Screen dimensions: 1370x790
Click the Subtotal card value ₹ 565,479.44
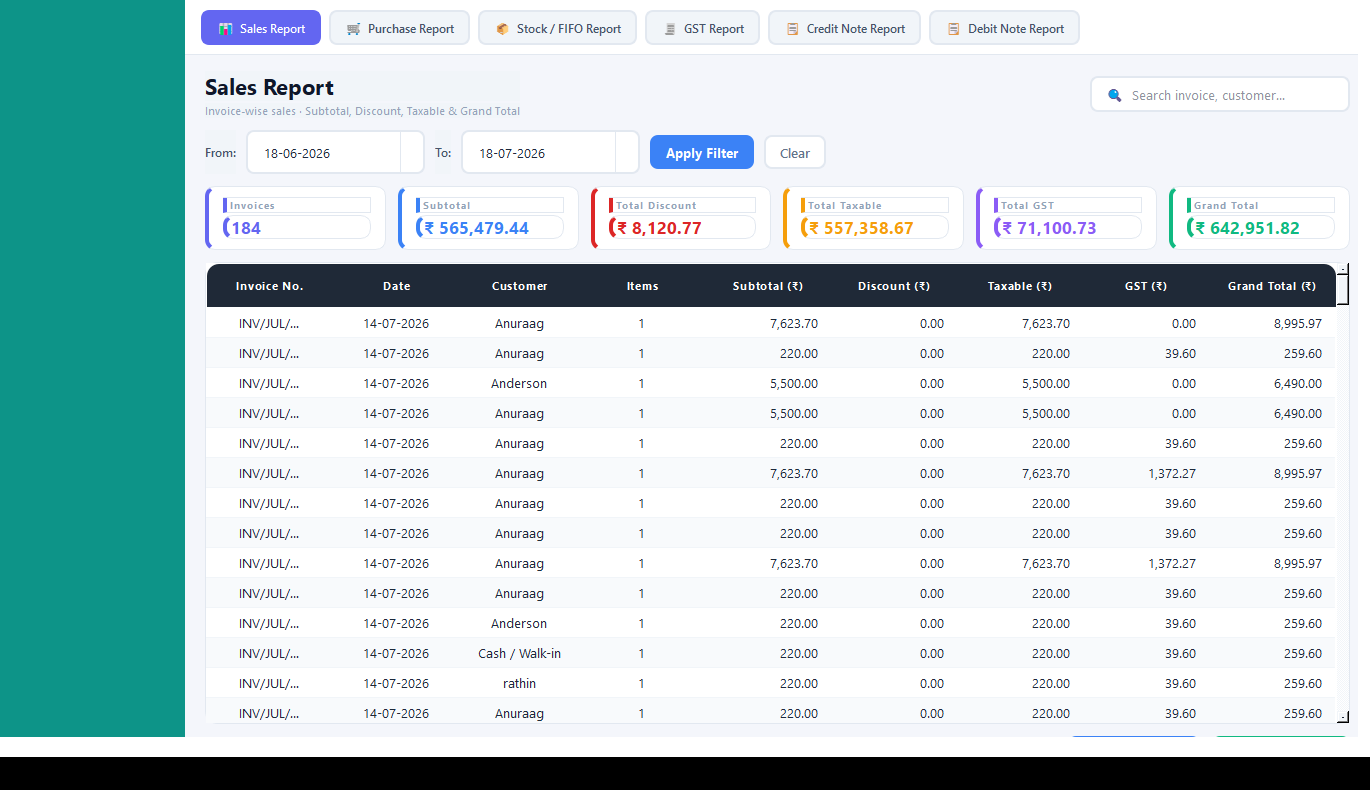pyautogui.click(x=477, y=228)
